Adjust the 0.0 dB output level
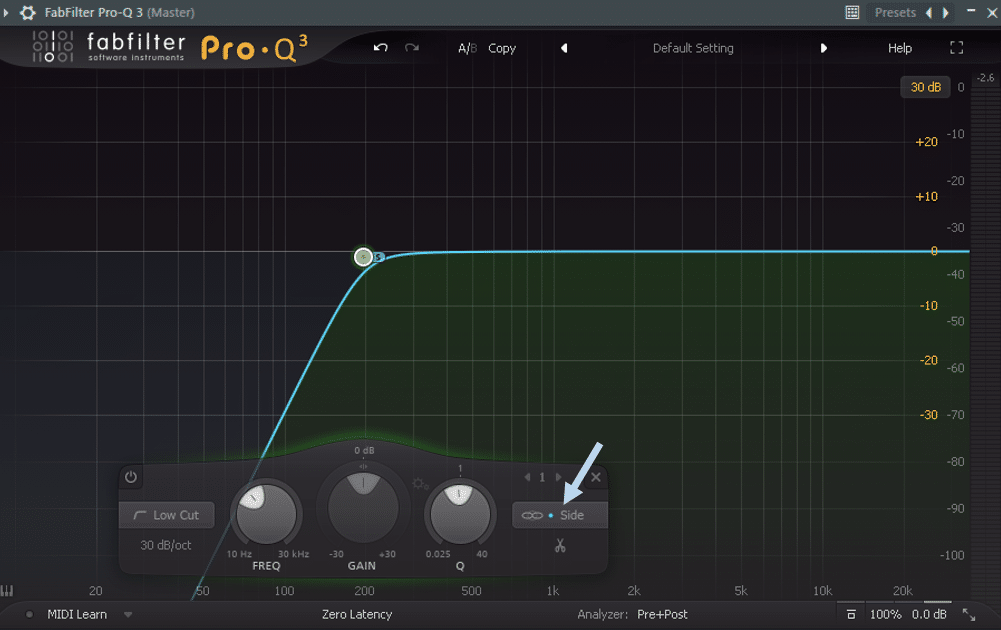1001x630 pixels. coord(929,614)
